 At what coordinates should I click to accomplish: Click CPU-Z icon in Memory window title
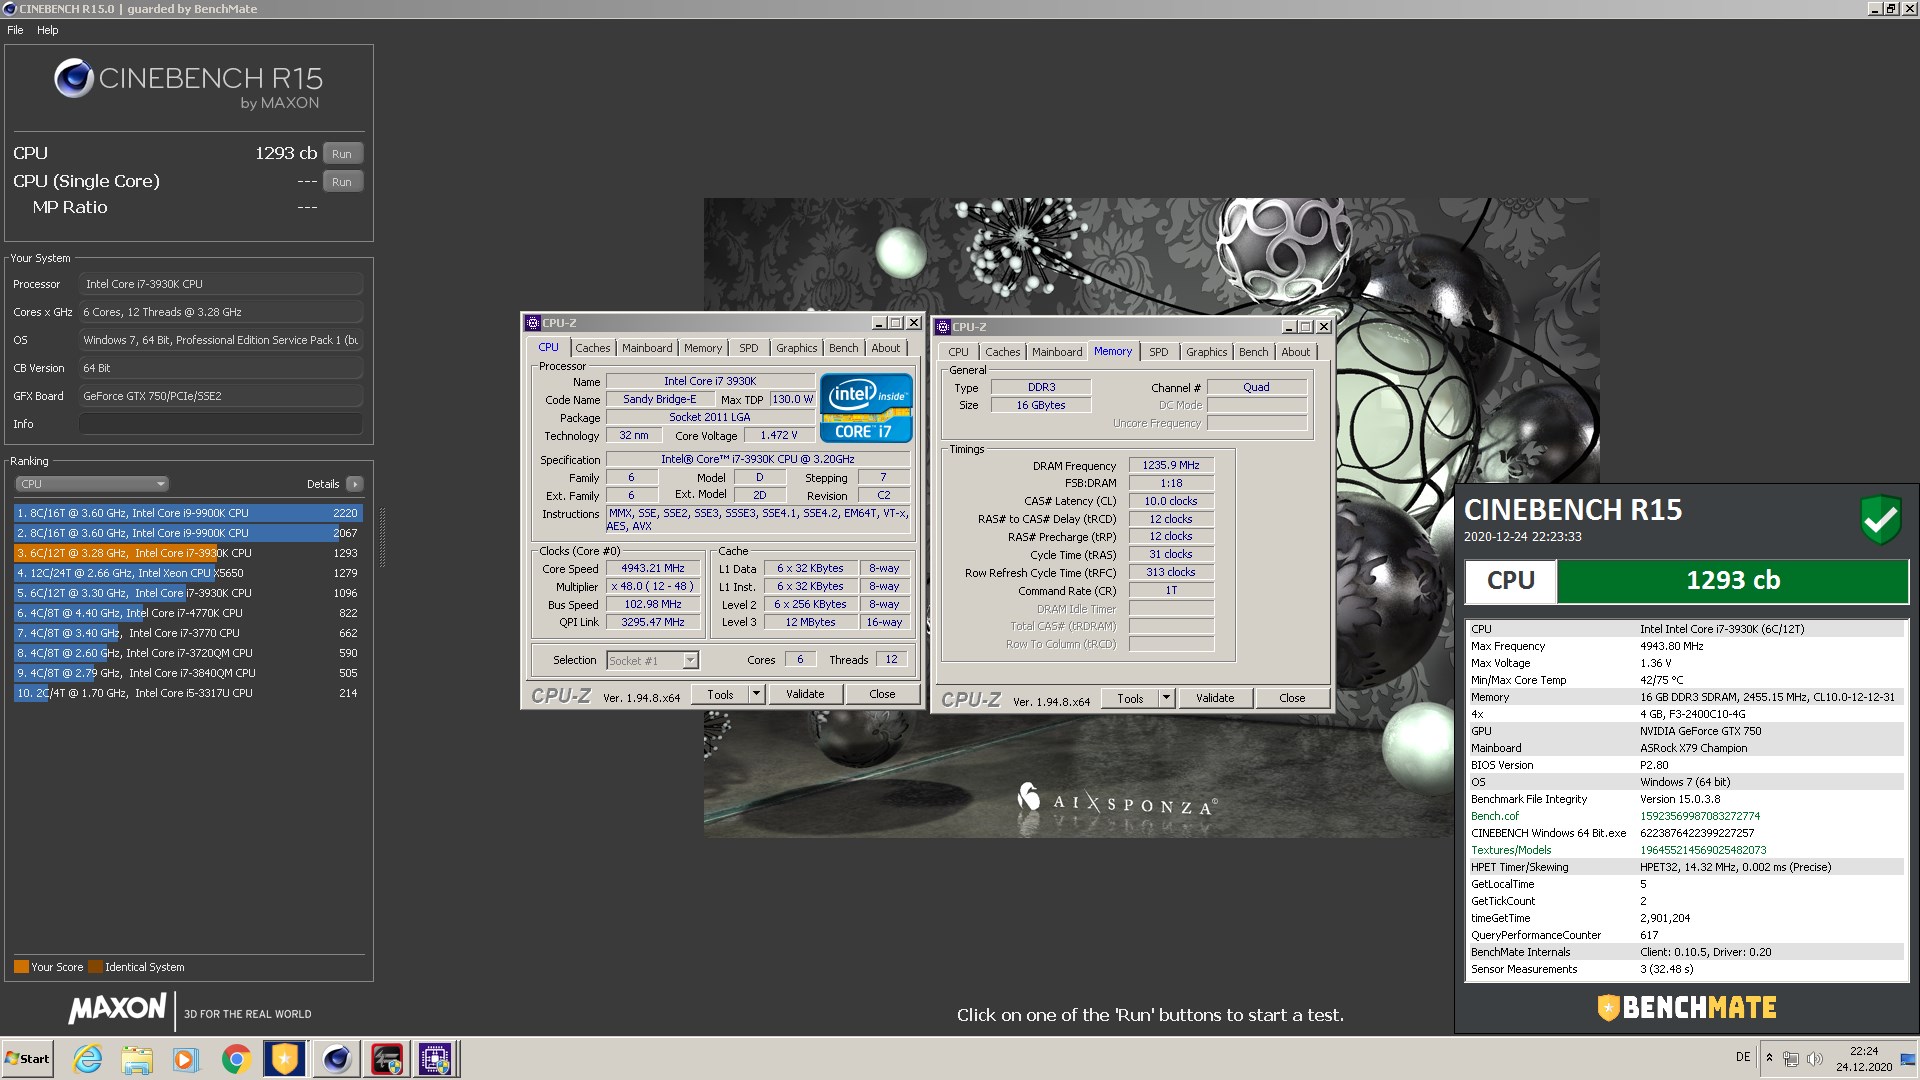[x=942, y=327]
